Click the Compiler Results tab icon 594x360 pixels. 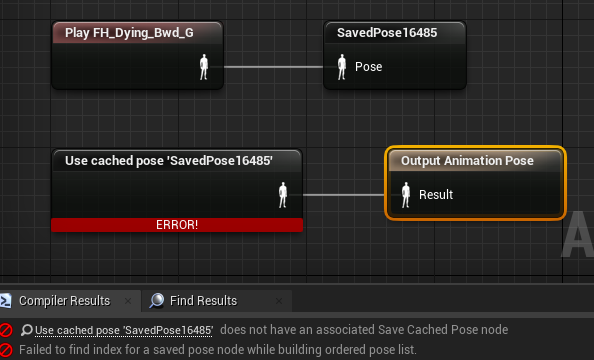click(5, 301)
